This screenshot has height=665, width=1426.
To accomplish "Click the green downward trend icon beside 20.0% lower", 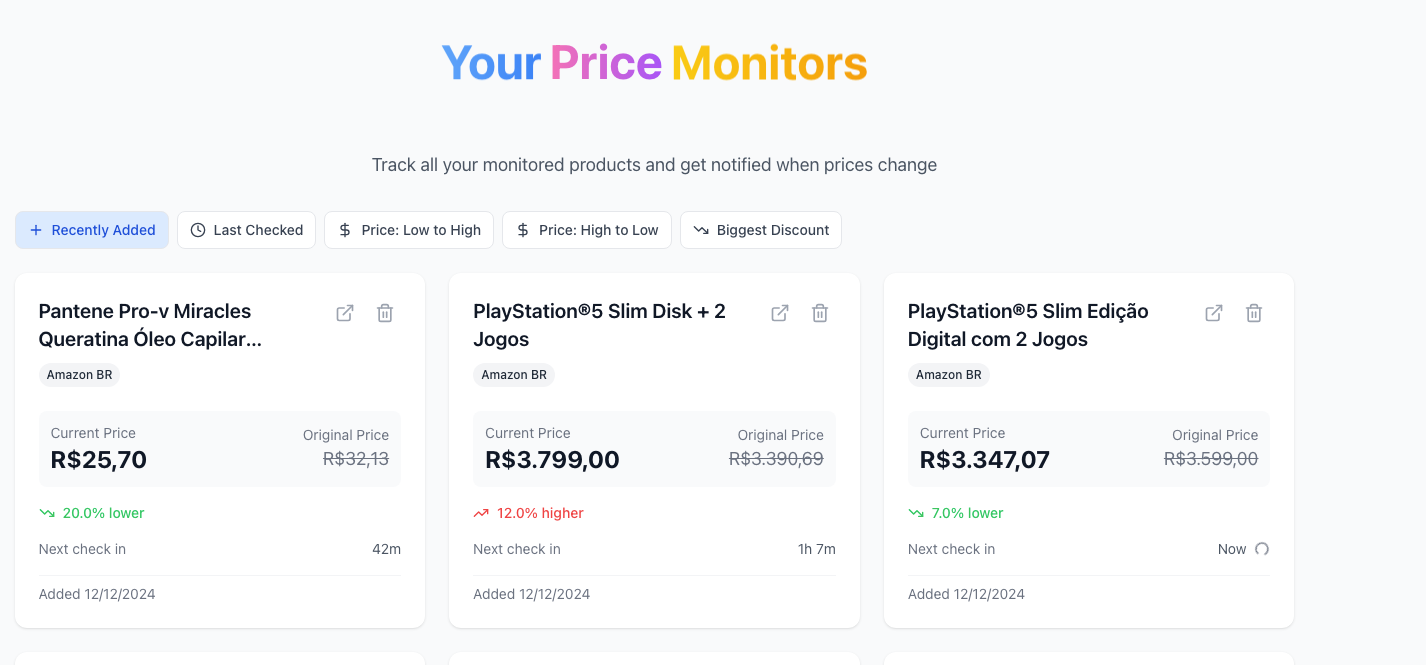I will 47,513.
